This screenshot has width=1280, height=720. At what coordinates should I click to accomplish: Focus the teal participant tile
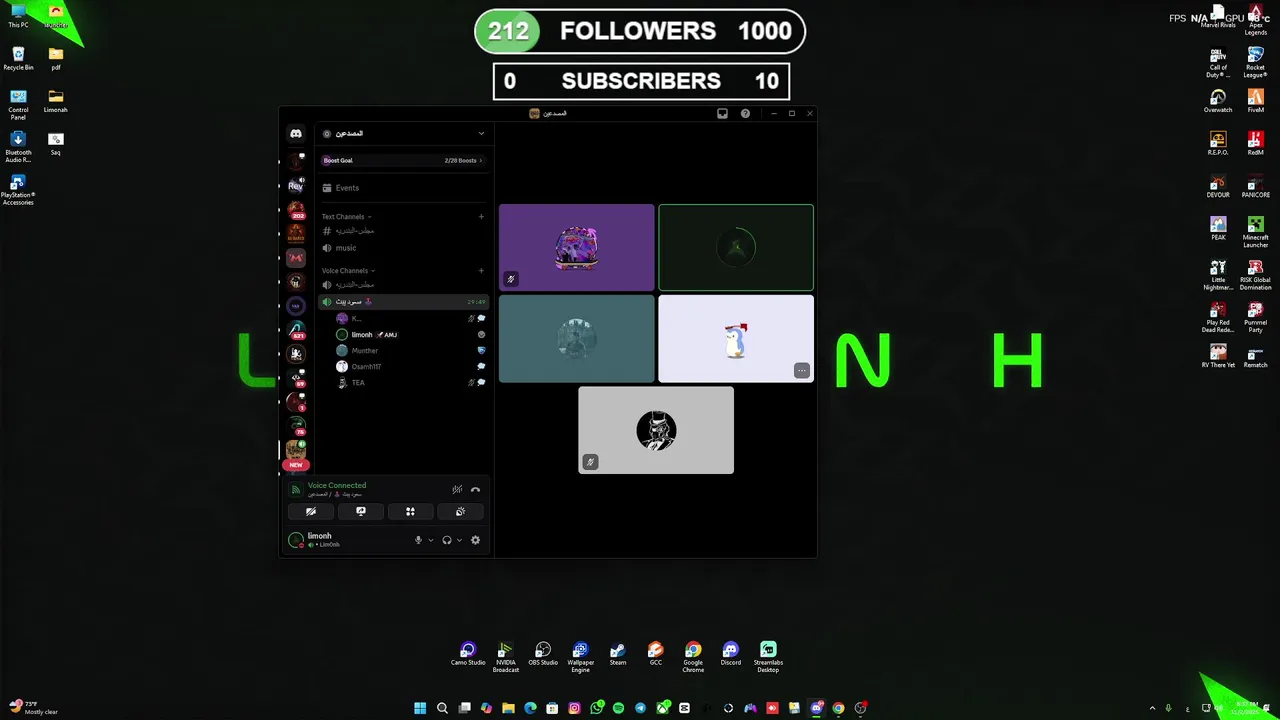(577, 339)
